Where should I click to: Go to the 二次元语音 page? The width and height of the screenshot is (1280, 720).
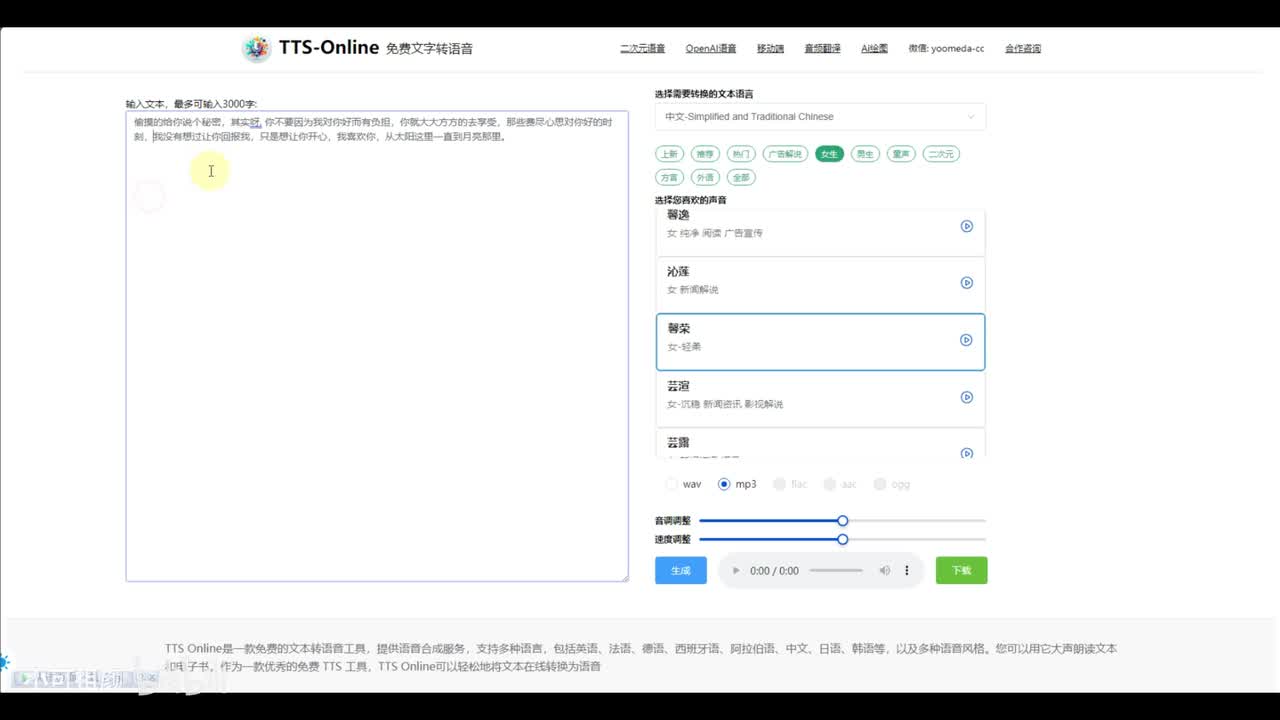click(642, 48)
